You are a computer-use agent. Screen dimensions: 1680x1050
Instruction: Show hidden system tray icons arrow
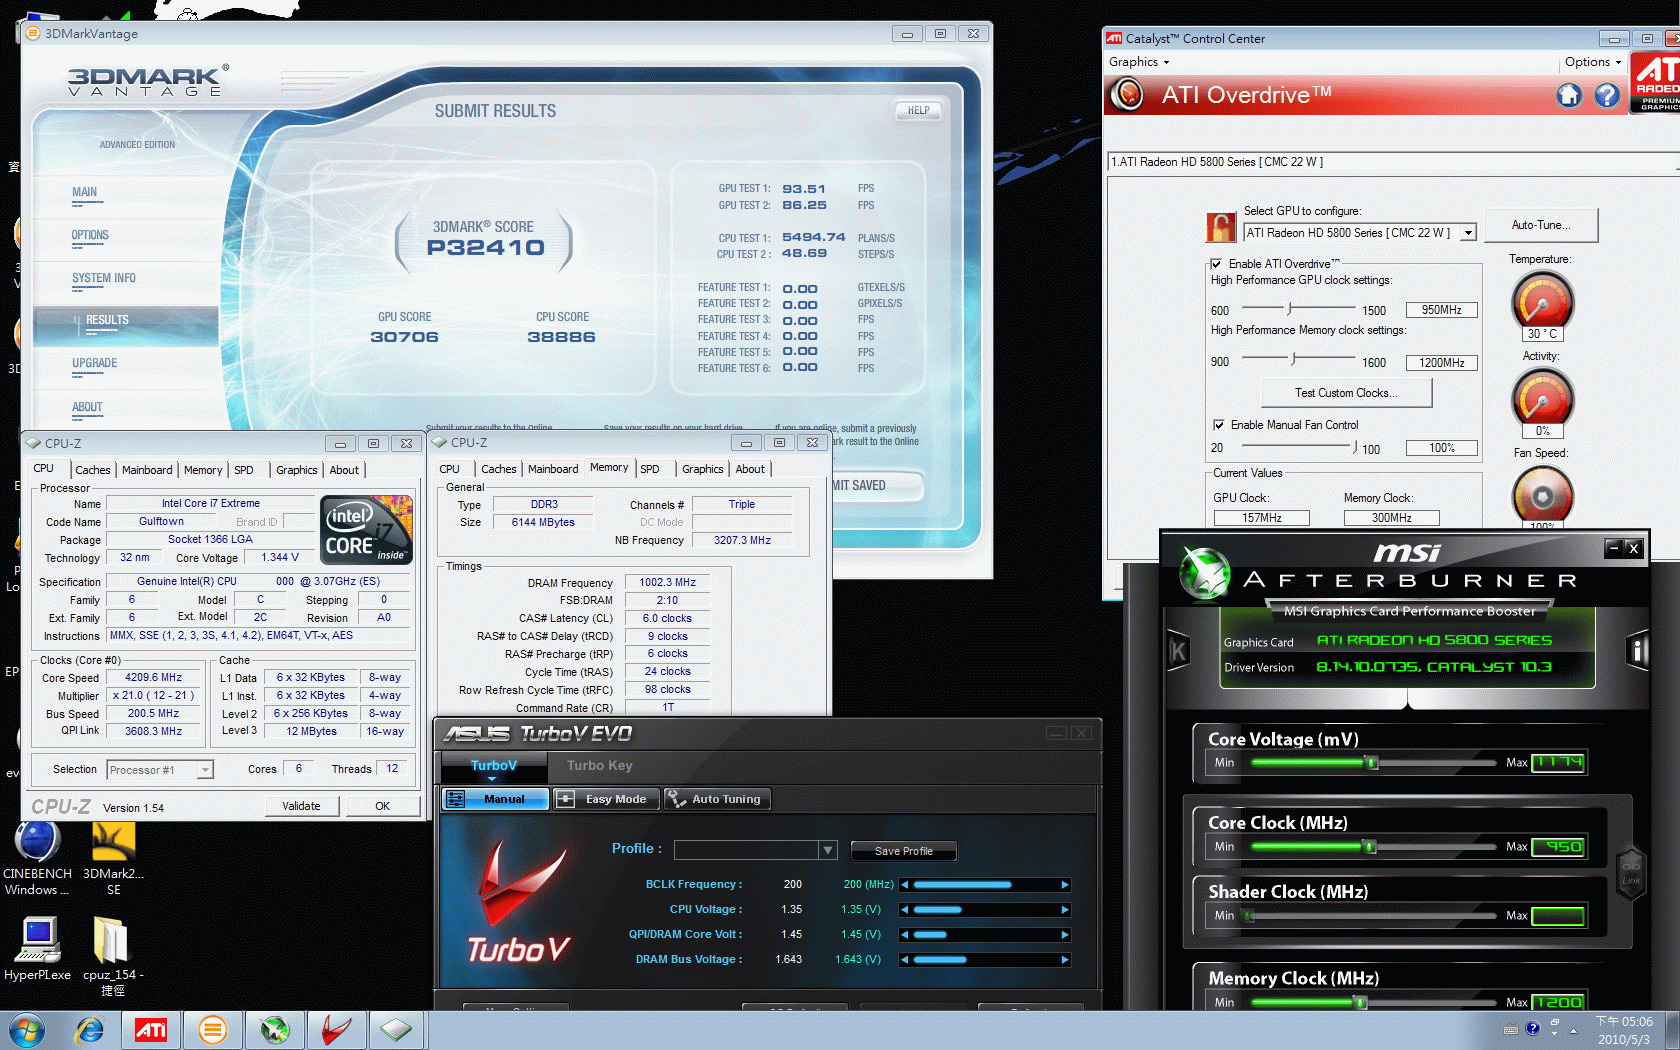[1573, 1030]
